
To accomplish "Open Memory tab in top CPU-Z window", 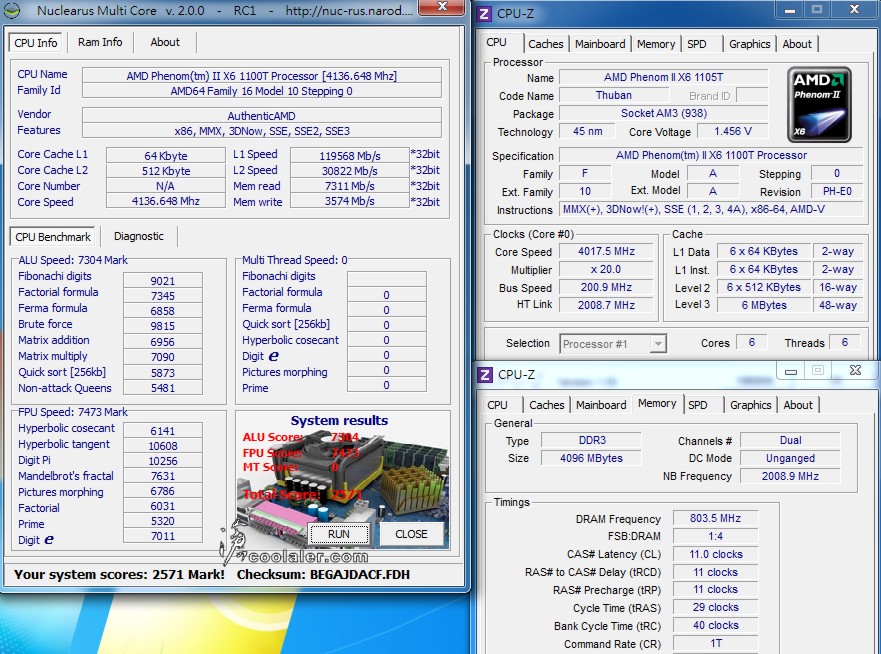I will coord(656,44).
